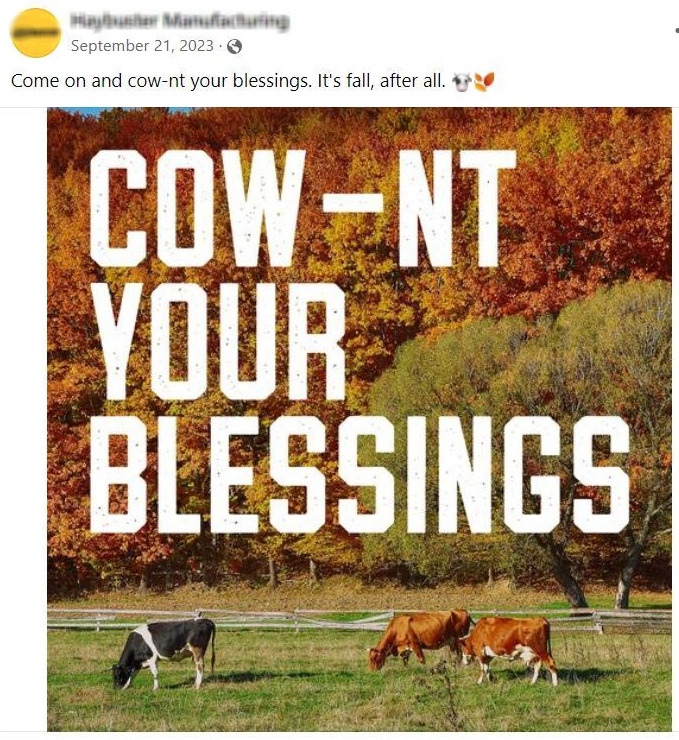Click the blue sky patch in the photo's corner
This screenshot has height=740, width=679.
(x=66, y=112)
